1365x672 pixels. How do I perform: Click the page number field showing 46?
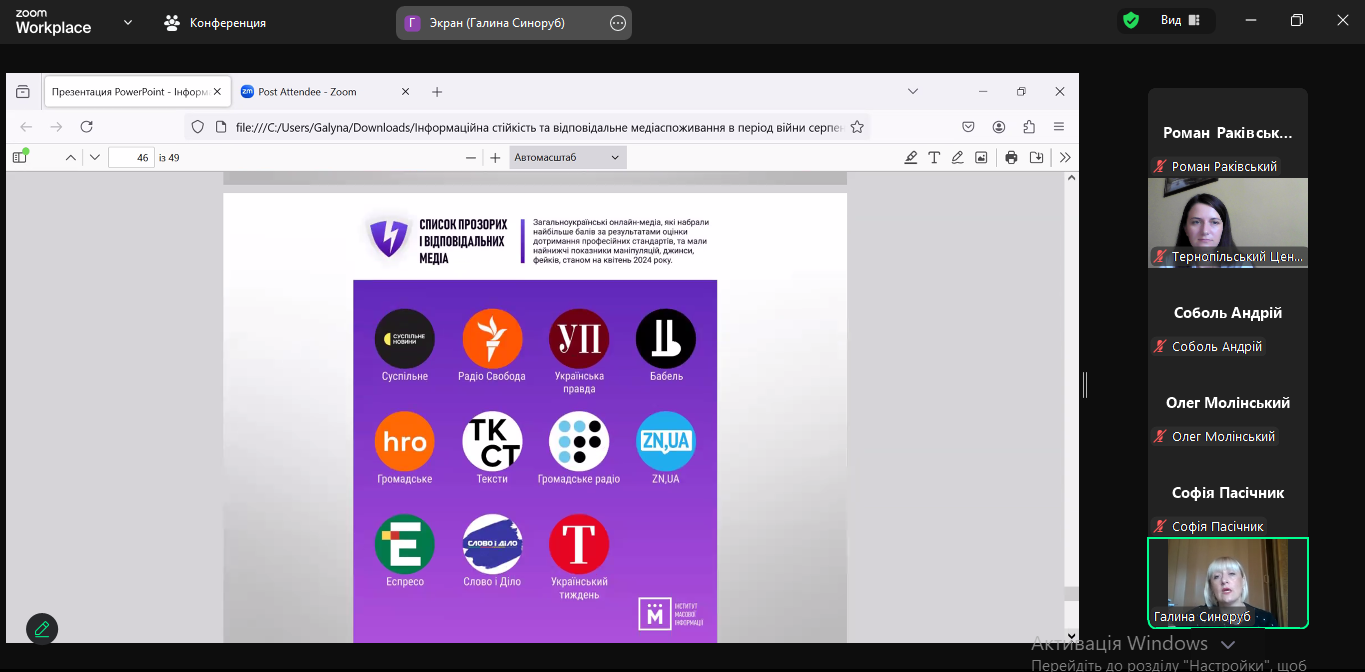pos(131,157)
